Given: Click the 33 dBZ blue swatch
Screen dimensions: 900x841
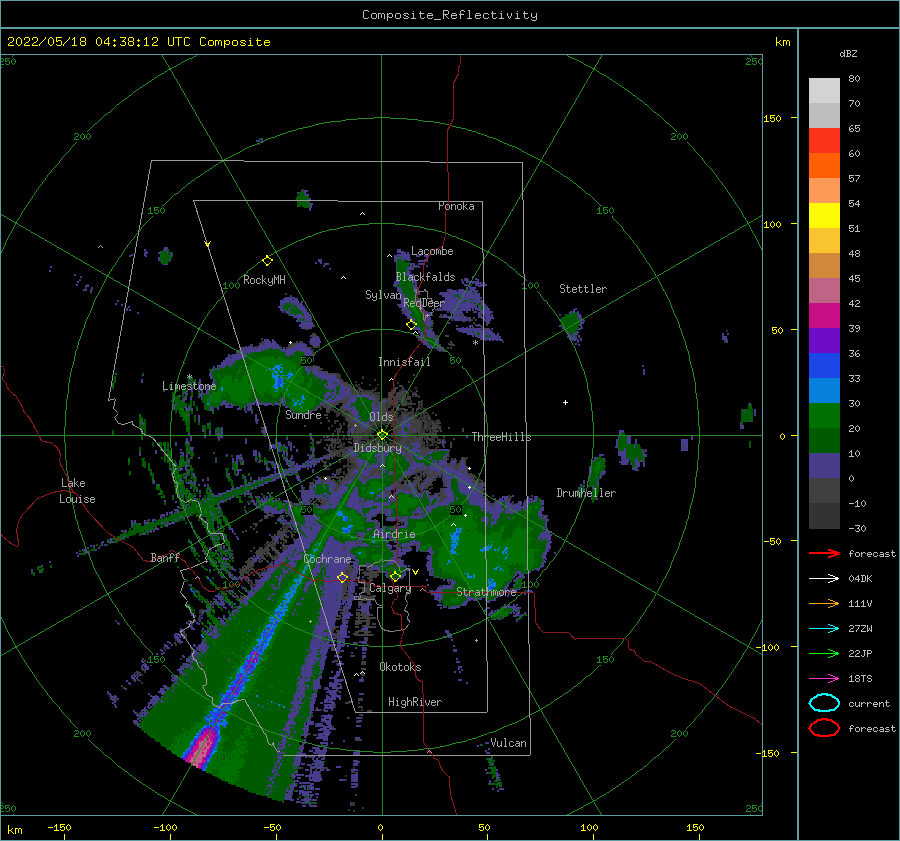Looking at the screenshot, I should pyautogui.click(x=824, y=365).
